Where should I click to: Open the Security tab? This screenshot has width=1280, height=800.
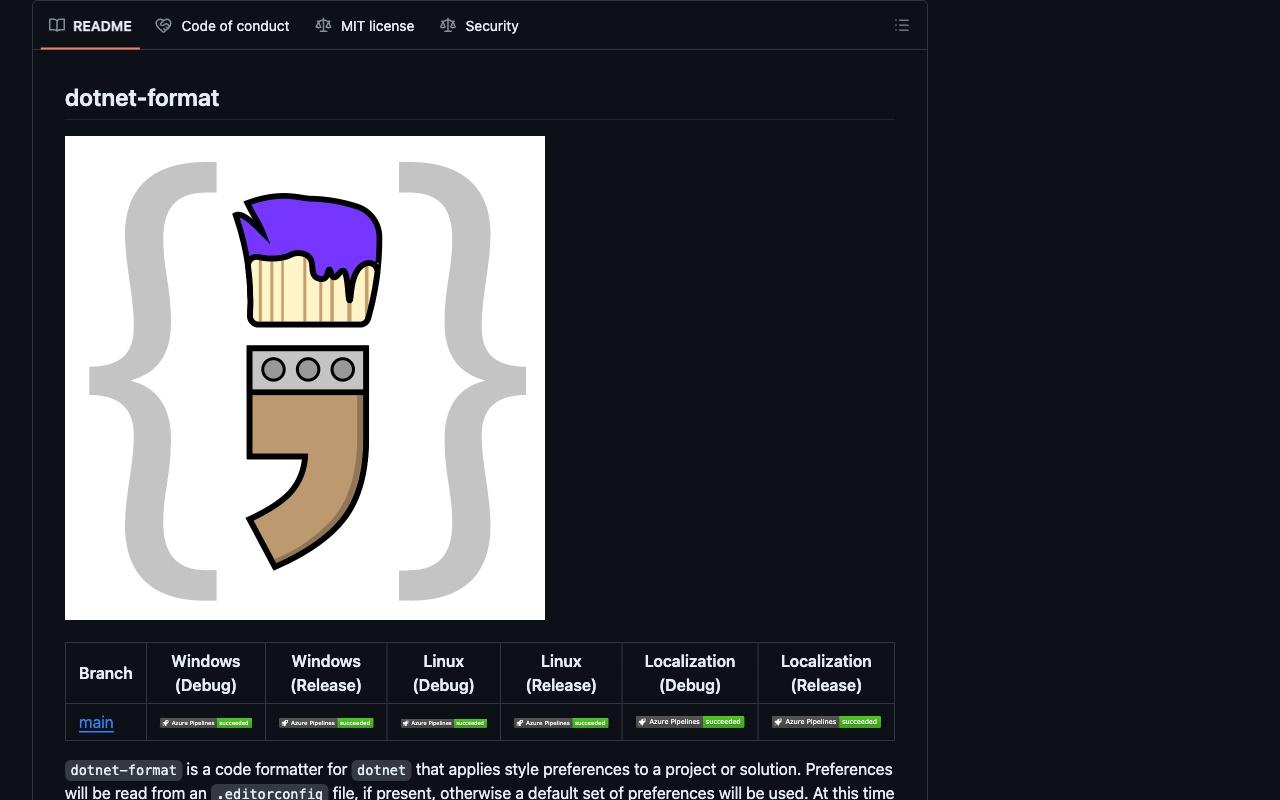point(479,26)
